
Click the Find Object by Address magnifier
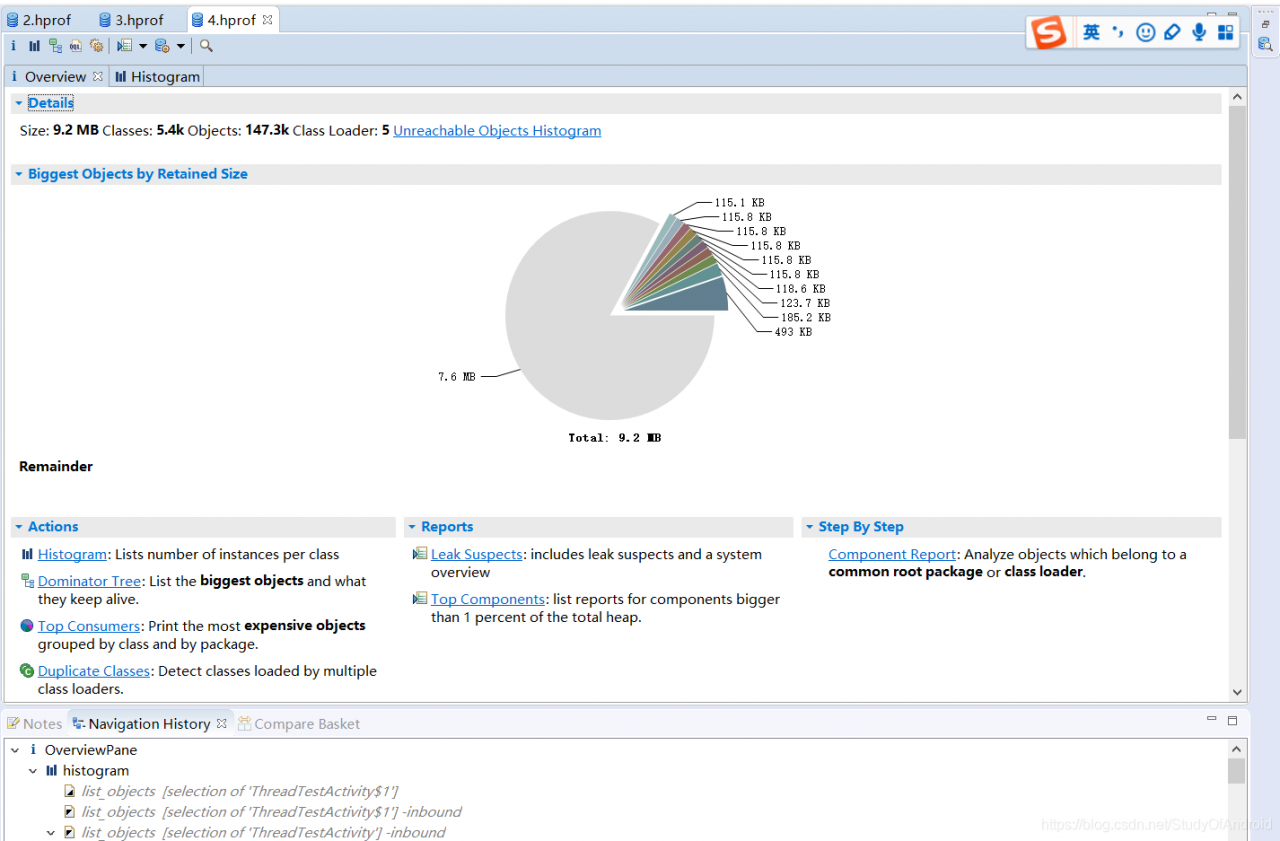pos(206,46)
